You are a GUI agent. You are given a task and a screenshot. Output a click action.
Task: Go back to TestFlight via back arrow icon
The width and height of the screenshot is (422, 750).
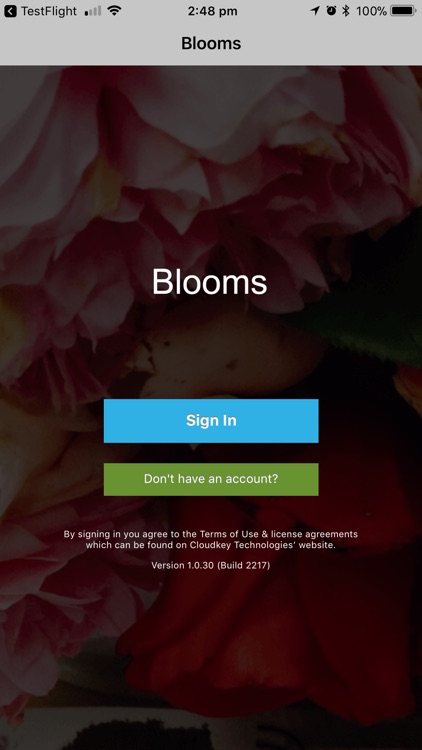coord(10,11)
